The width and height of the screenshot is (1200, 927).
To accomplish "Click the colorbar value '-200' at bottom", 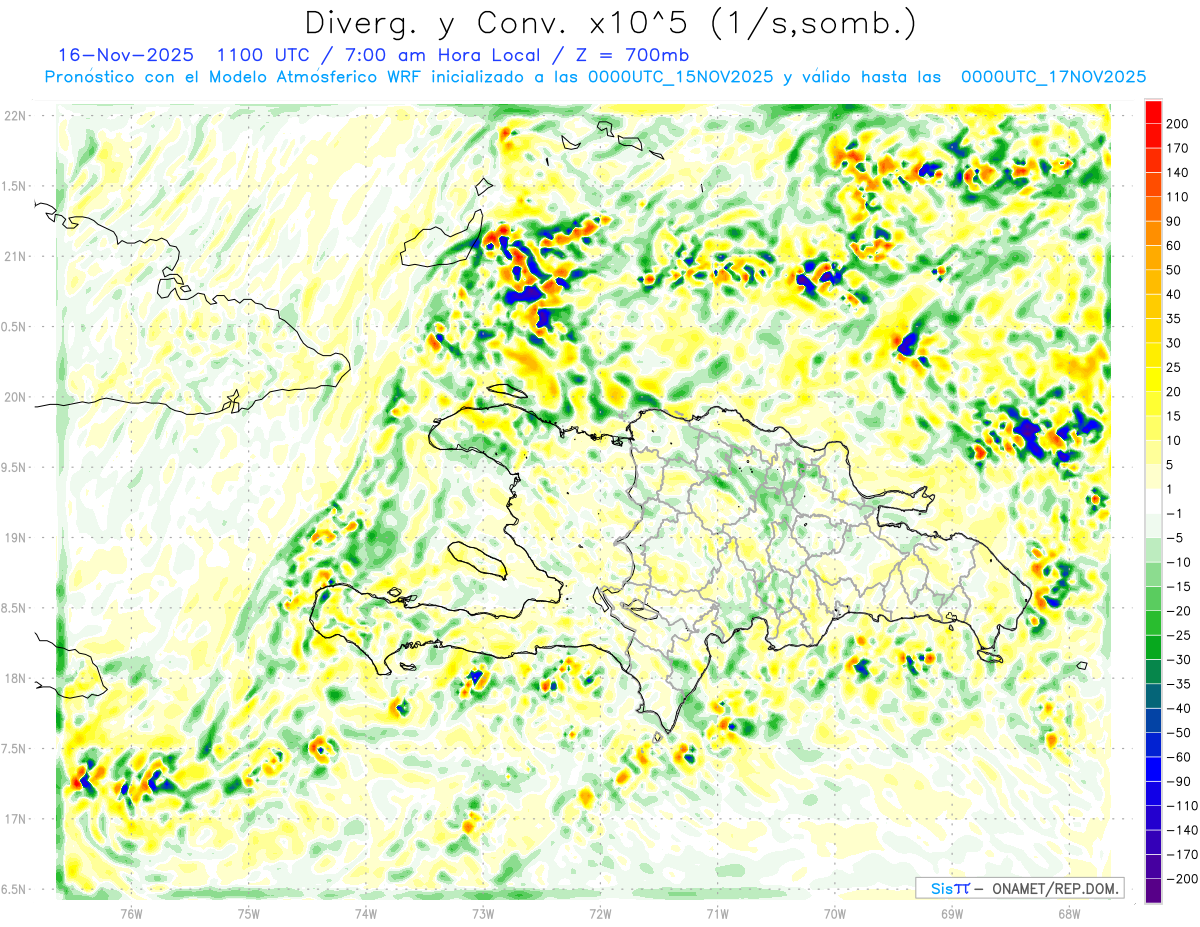I will (1182, 878).
